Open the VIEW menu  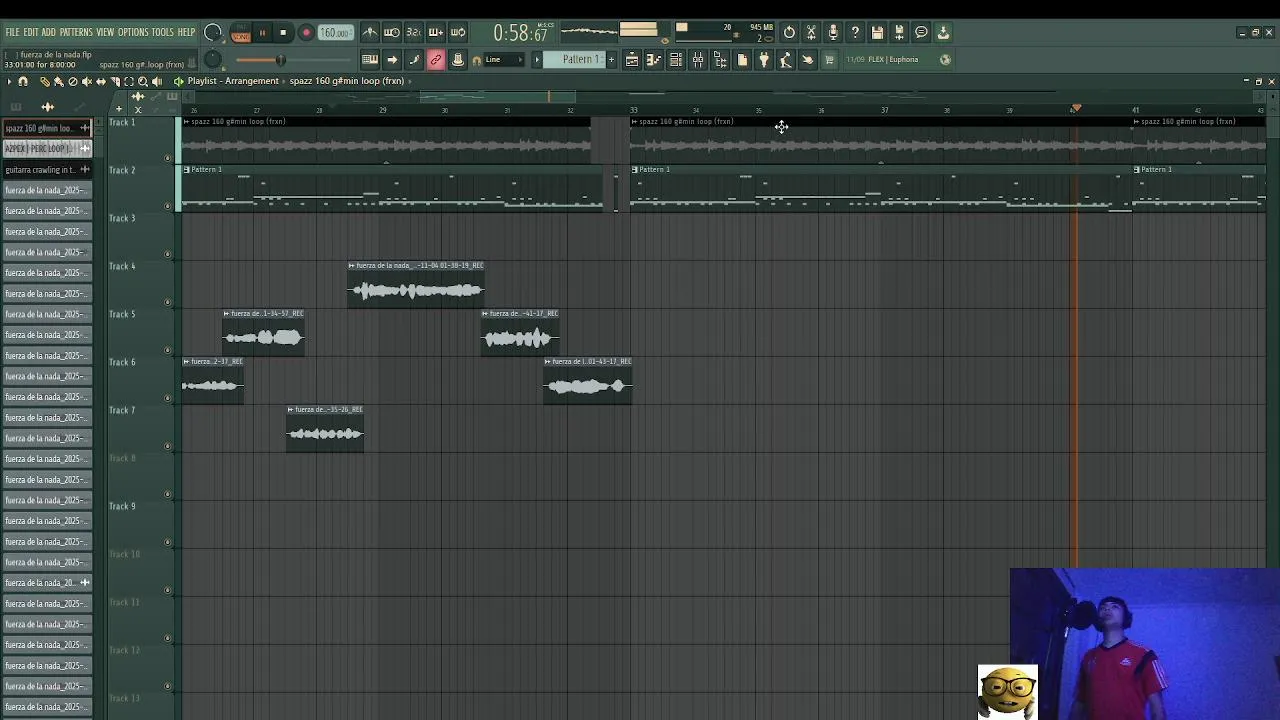click(x=105, y=32)
